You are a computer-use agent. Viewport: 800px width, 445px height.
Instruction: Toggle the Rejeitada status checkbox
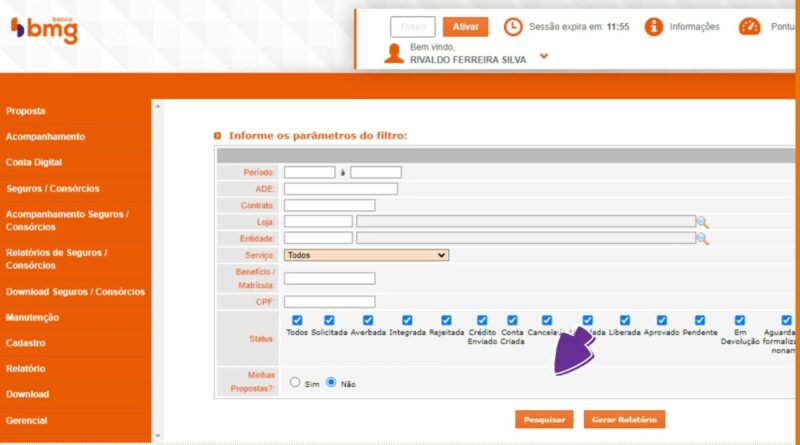[446, 320]
